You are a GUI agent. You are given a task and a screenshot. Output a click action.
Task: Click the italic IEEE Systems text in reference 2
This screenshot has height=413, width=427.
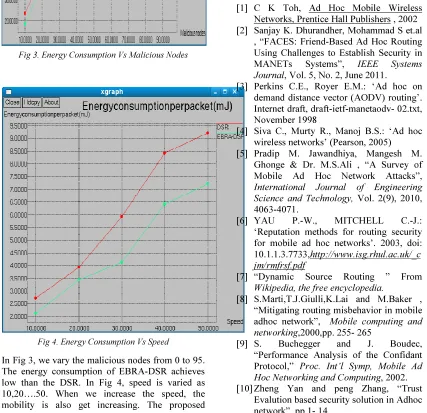pyautogui.click(x=390, y=64)
